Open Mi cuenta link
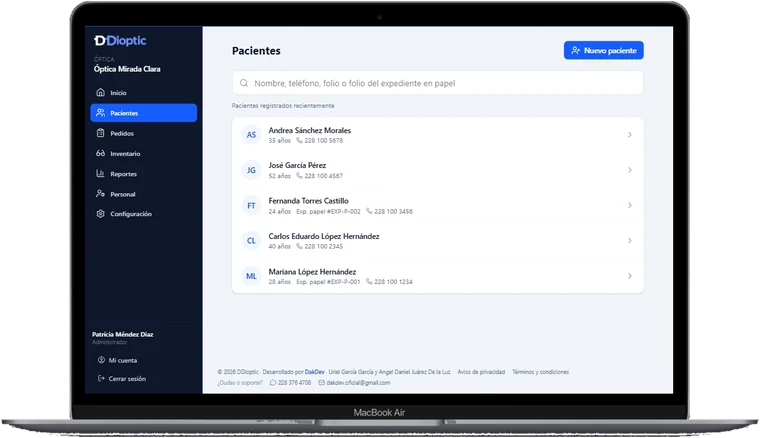Viewport: 760px width, 438px height. point(123,360)
